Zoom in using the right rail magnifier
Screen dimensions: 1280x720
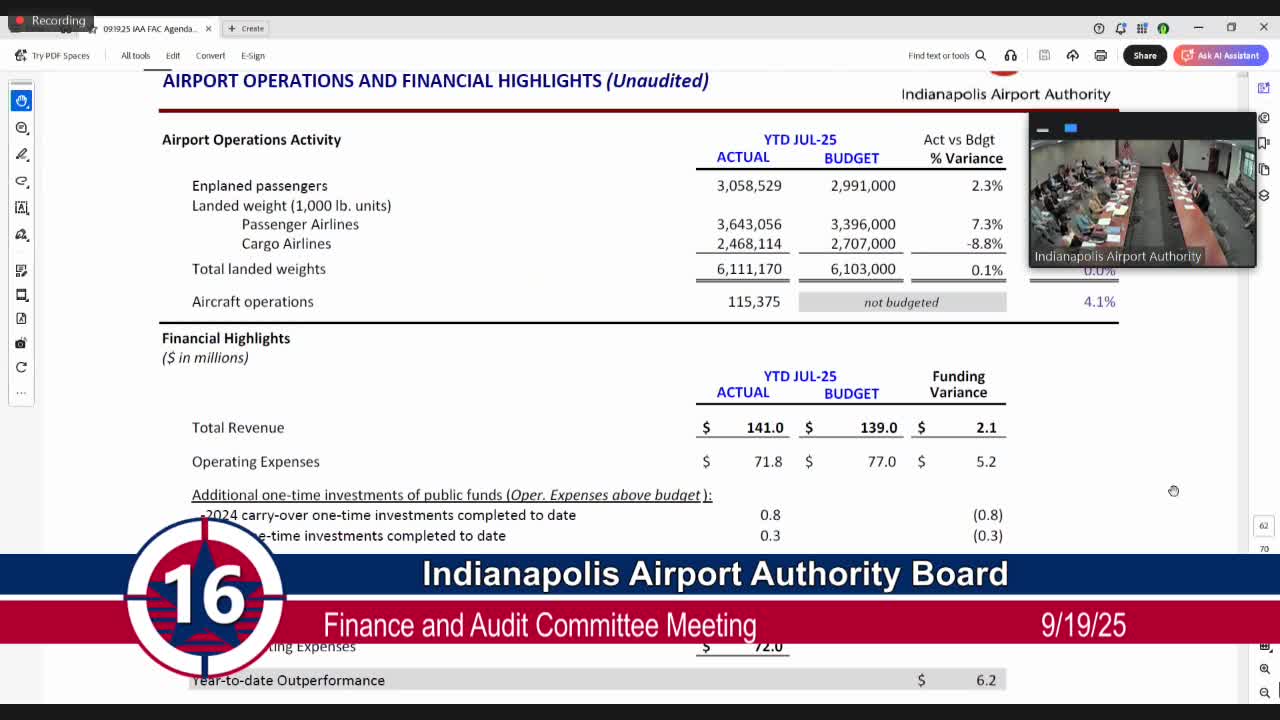click(1265, 669)
